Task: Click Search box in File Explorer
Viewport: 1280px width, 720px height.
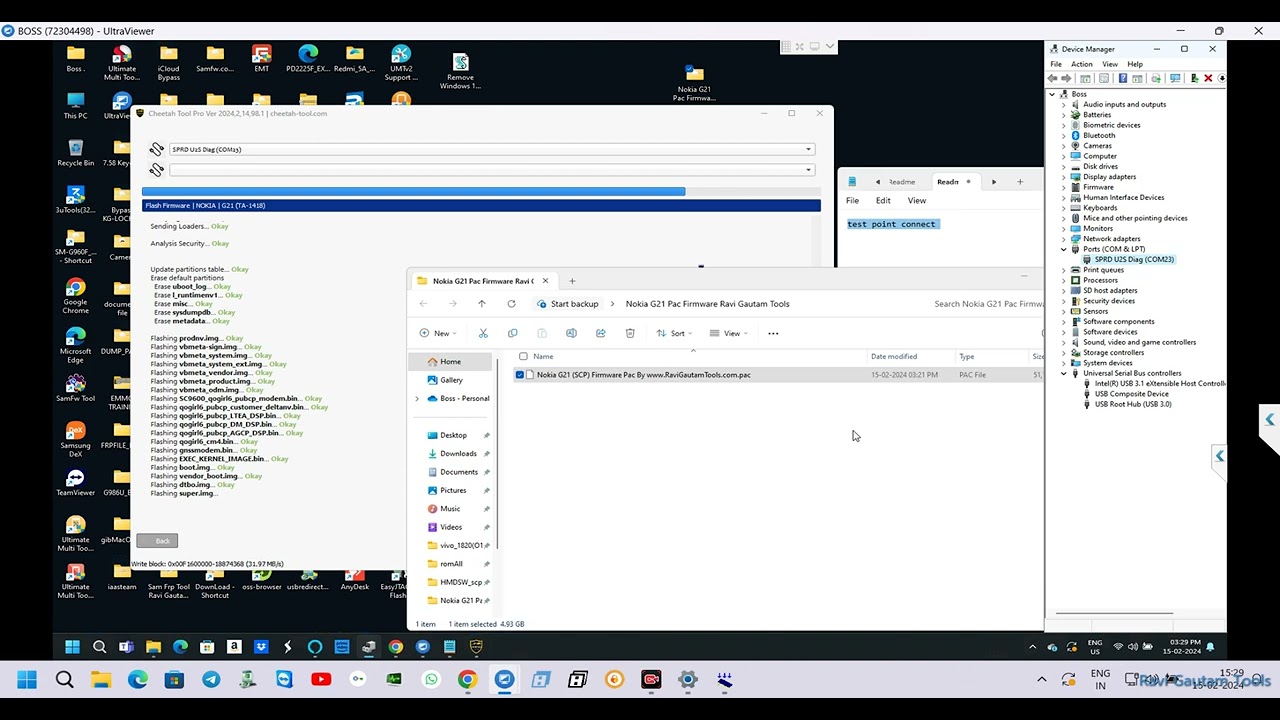Action: (987, 304)
